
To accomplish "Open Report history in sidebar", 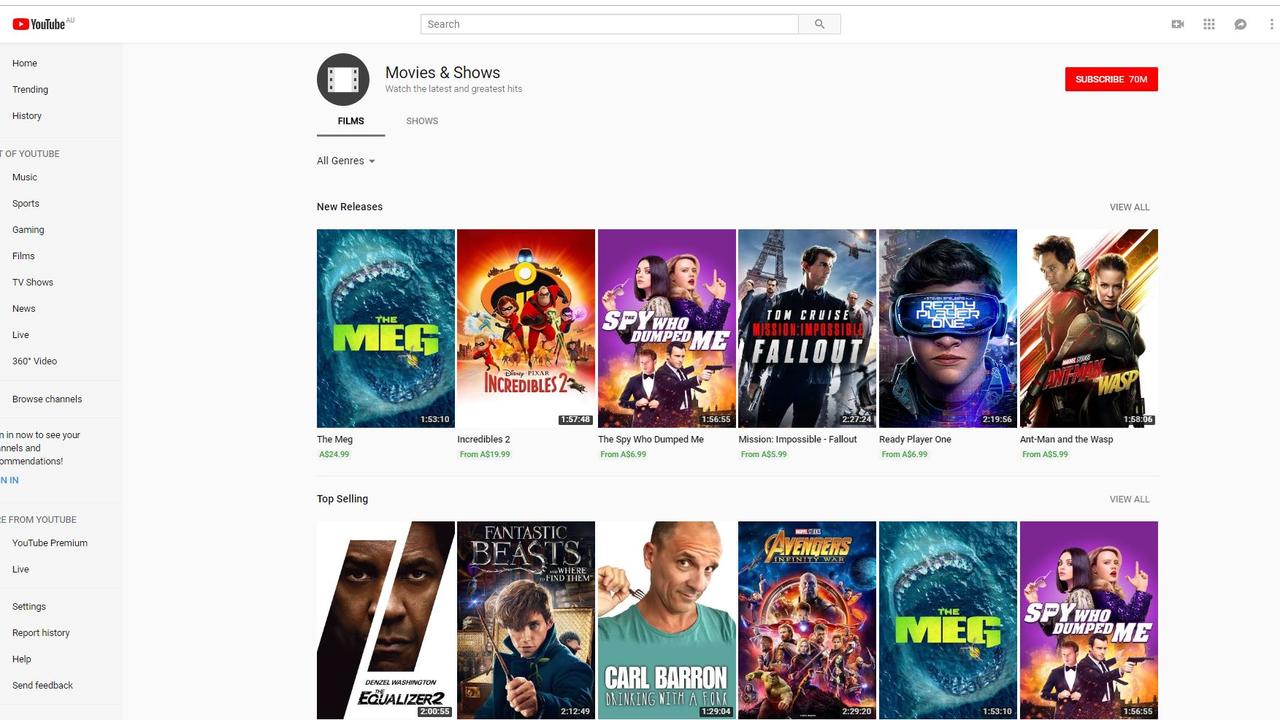I will tap(41, 633).
